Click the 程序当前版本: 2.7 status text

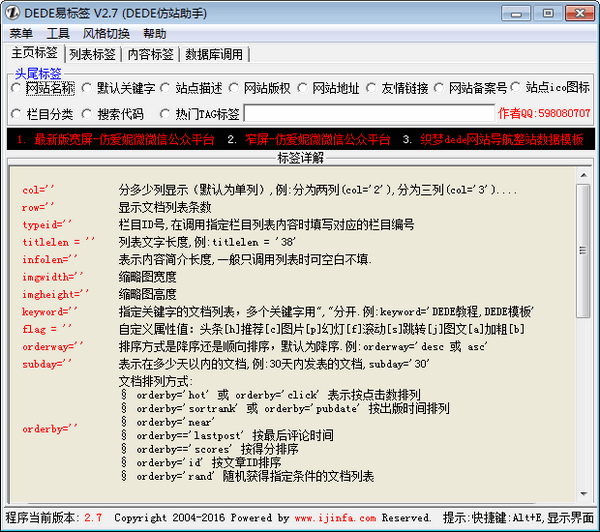pyautogui.click(x=54, y=518)
